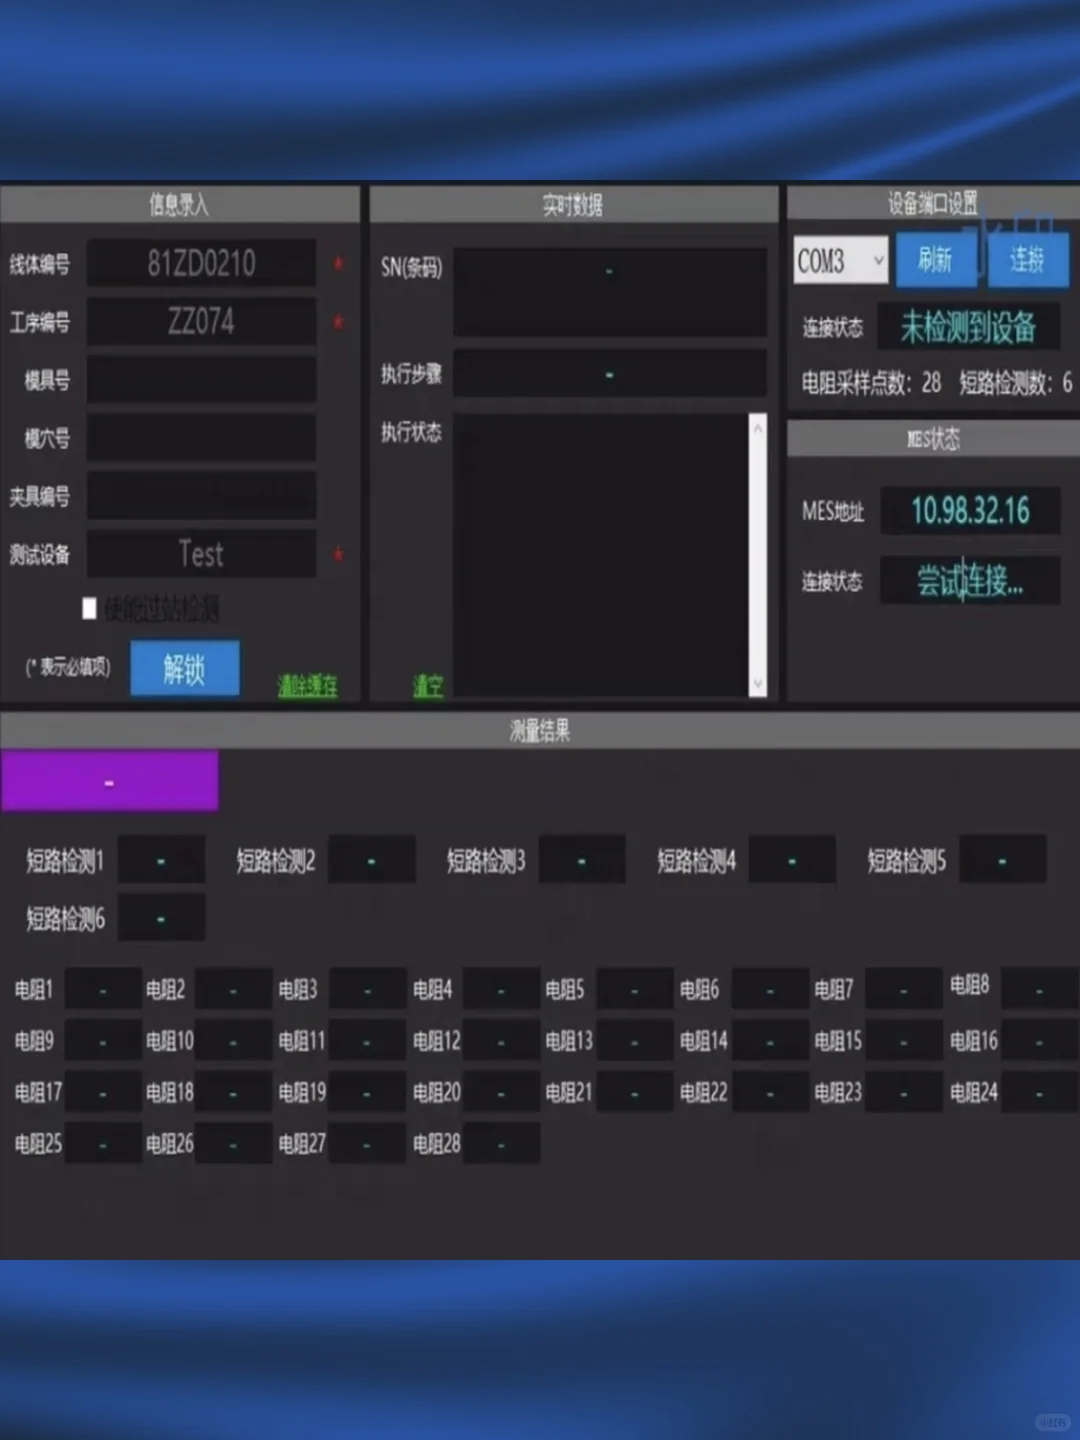The height and width of the screenshot is (1440, 1080).
Task: Click the 执行状态 scrollbar down arrow
Action: (758, 683)
